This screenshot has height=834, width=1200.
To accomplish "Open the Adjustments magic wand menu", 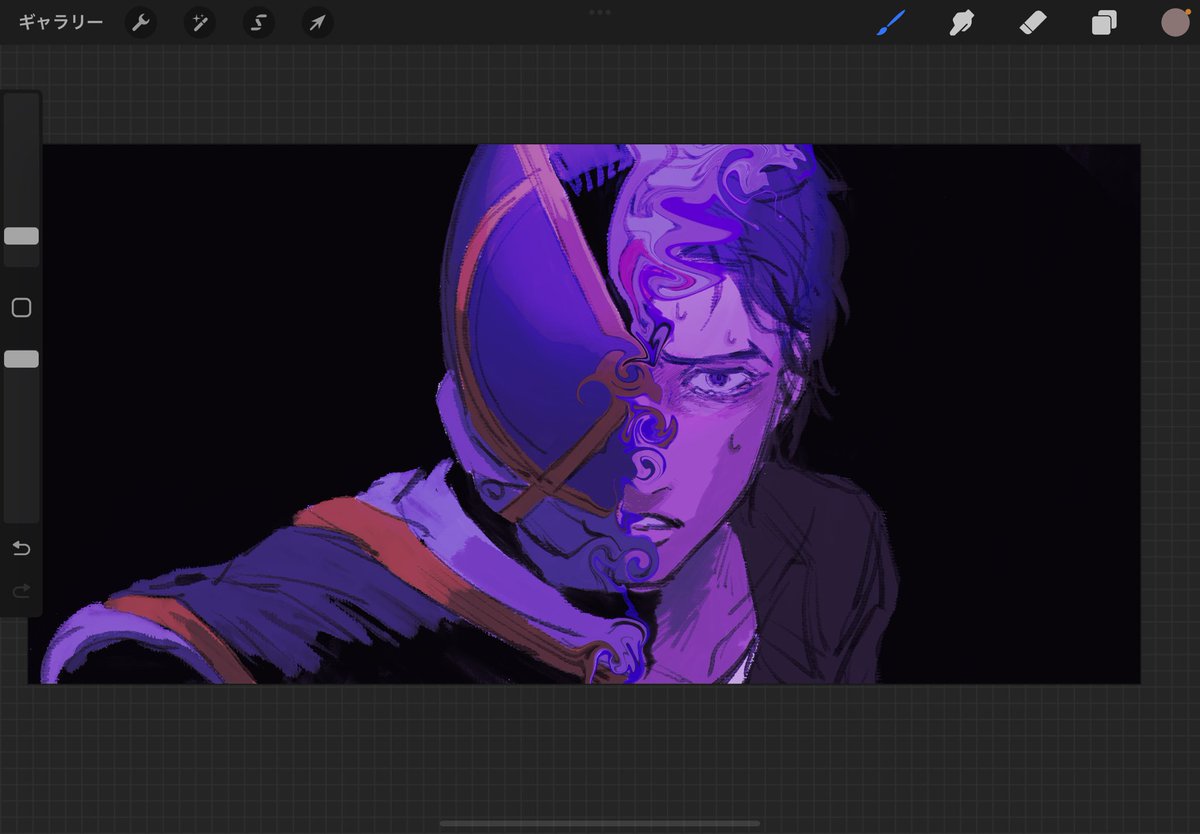I will [200, 22].
